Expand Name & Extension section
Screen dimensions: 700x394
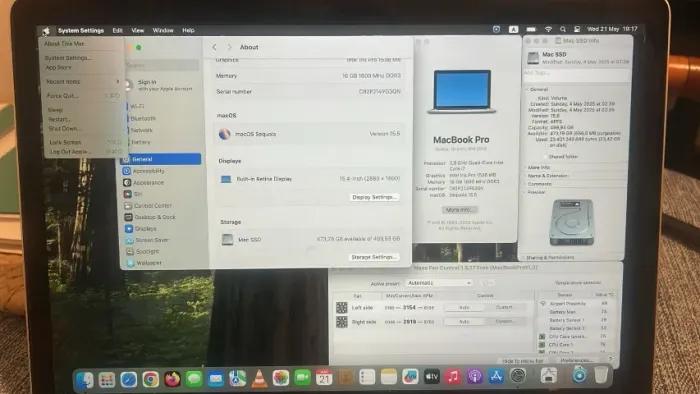525,176
